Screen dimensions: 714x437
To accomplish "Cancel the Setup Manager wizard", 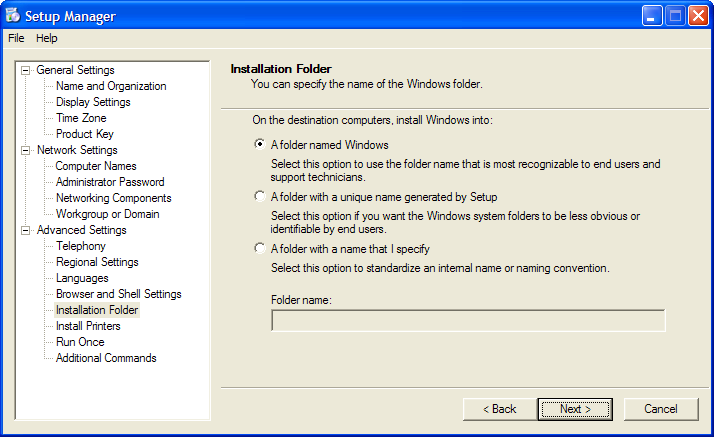I will tap(661, 409).
